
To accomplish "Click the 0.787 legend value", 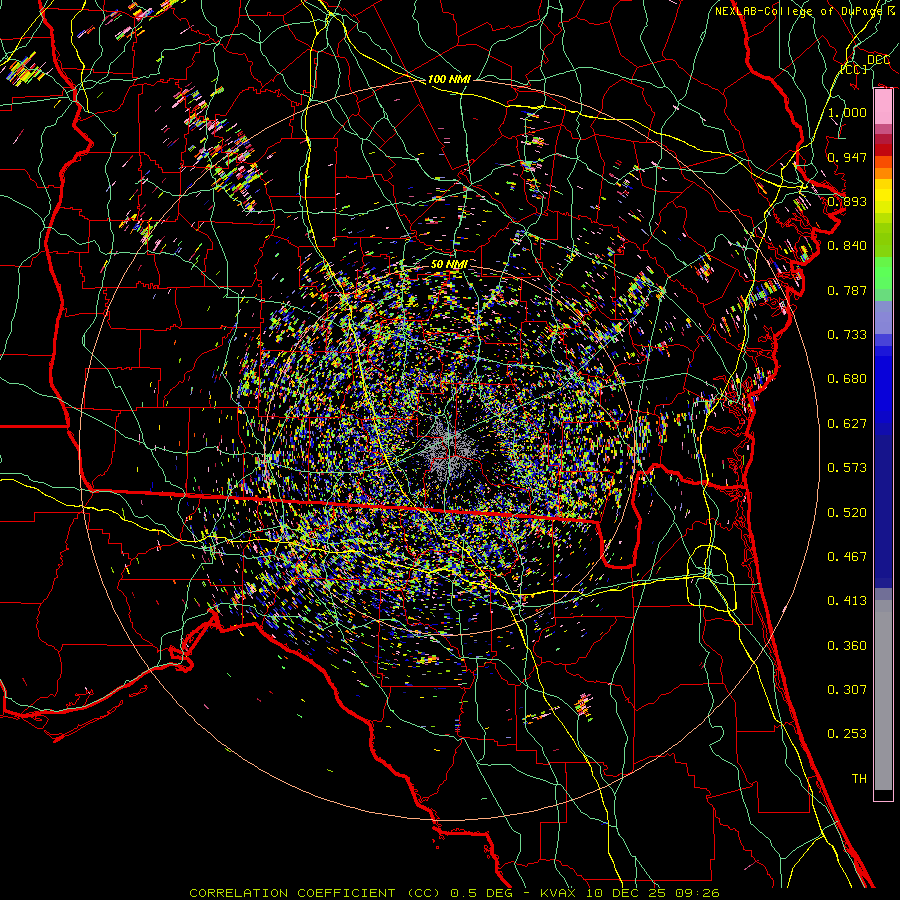I will [x=847, y=290].
